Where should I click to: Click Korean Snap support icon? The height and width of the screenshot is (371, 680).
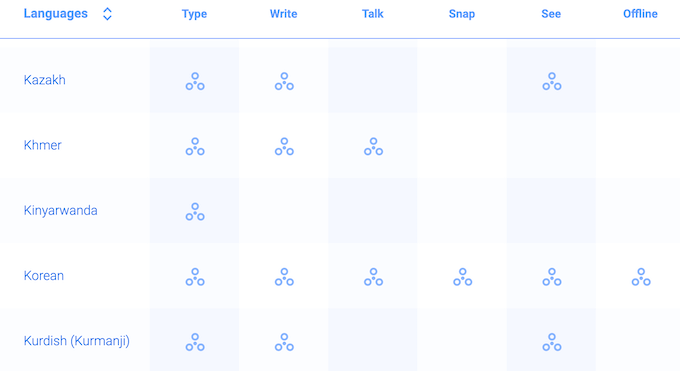coord(463,277)
